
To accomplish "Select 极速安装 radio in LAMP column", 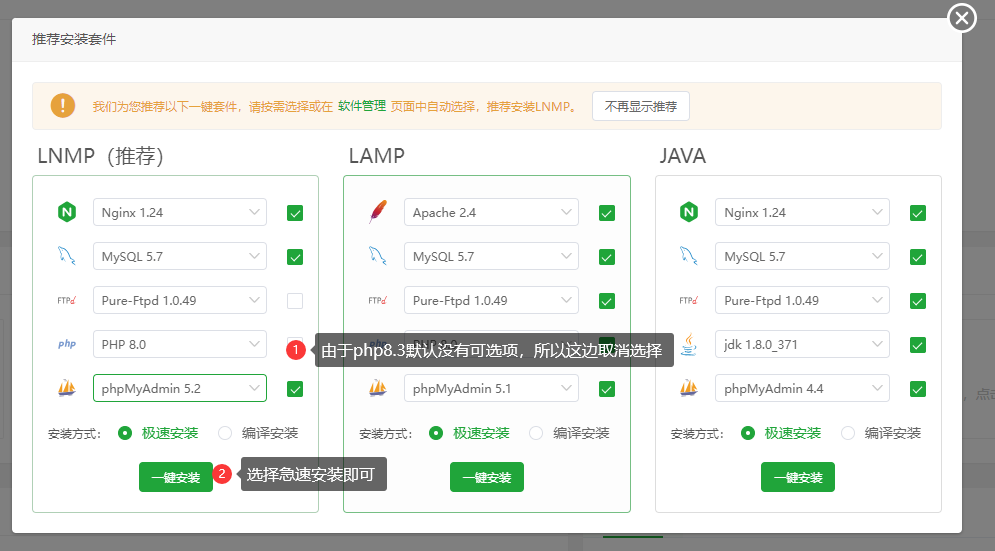I will (x=436, y=433).
